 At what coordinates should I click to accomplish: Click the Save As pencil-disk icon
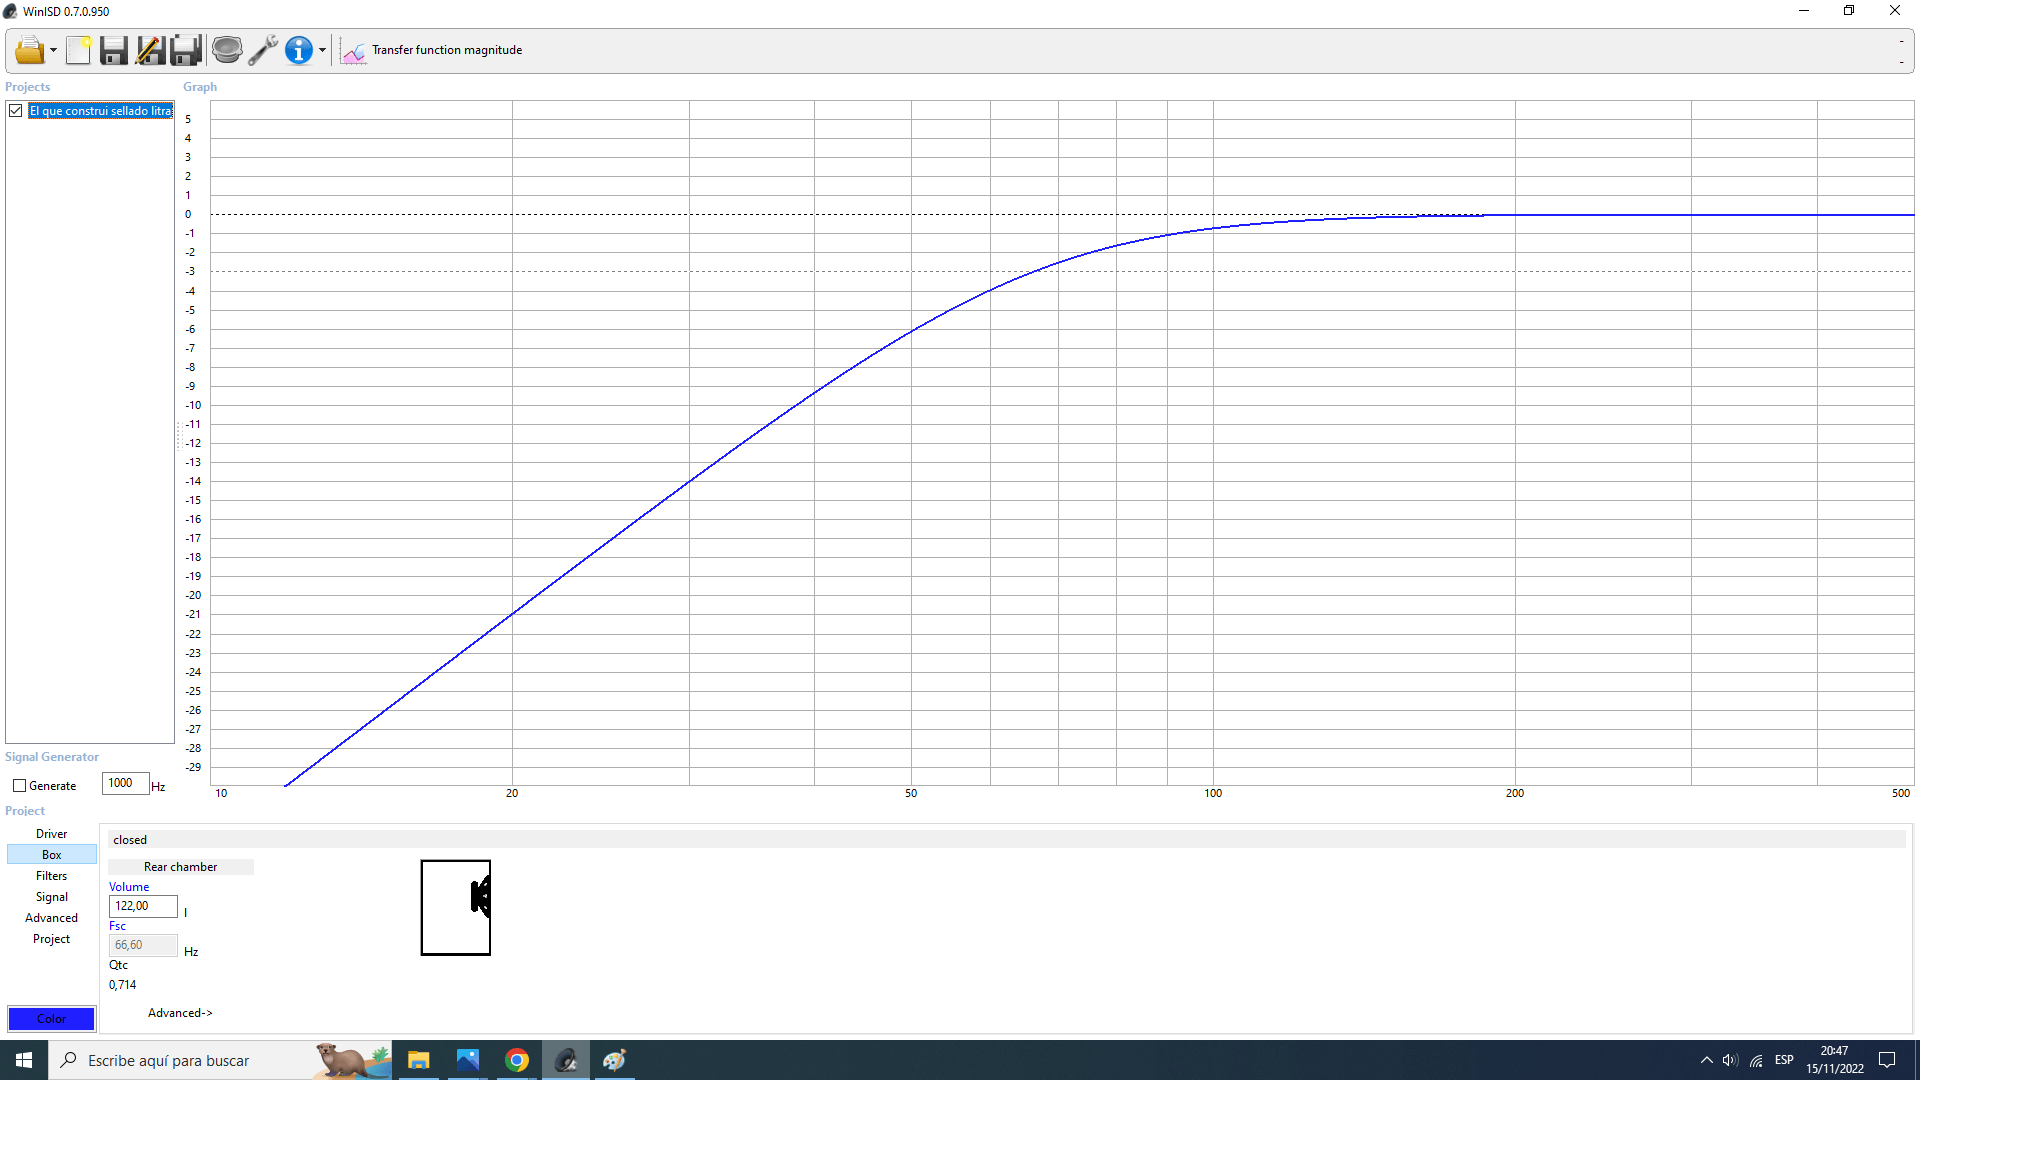[150, 50]
